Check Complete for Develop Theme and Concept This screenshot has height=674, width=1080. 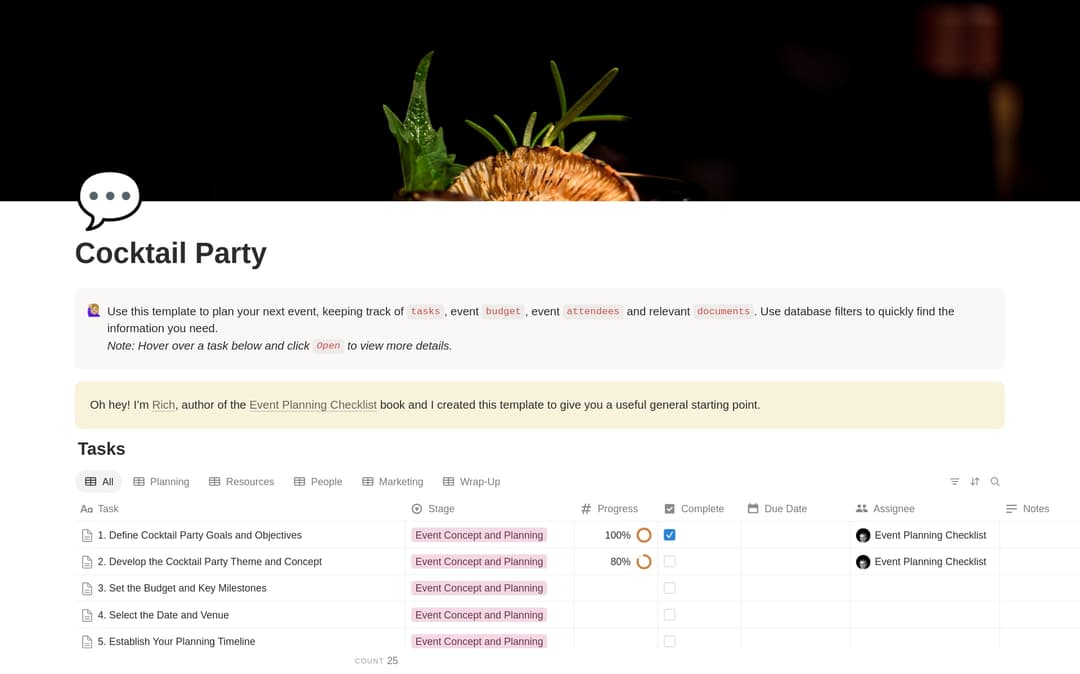tap(669, 562)
